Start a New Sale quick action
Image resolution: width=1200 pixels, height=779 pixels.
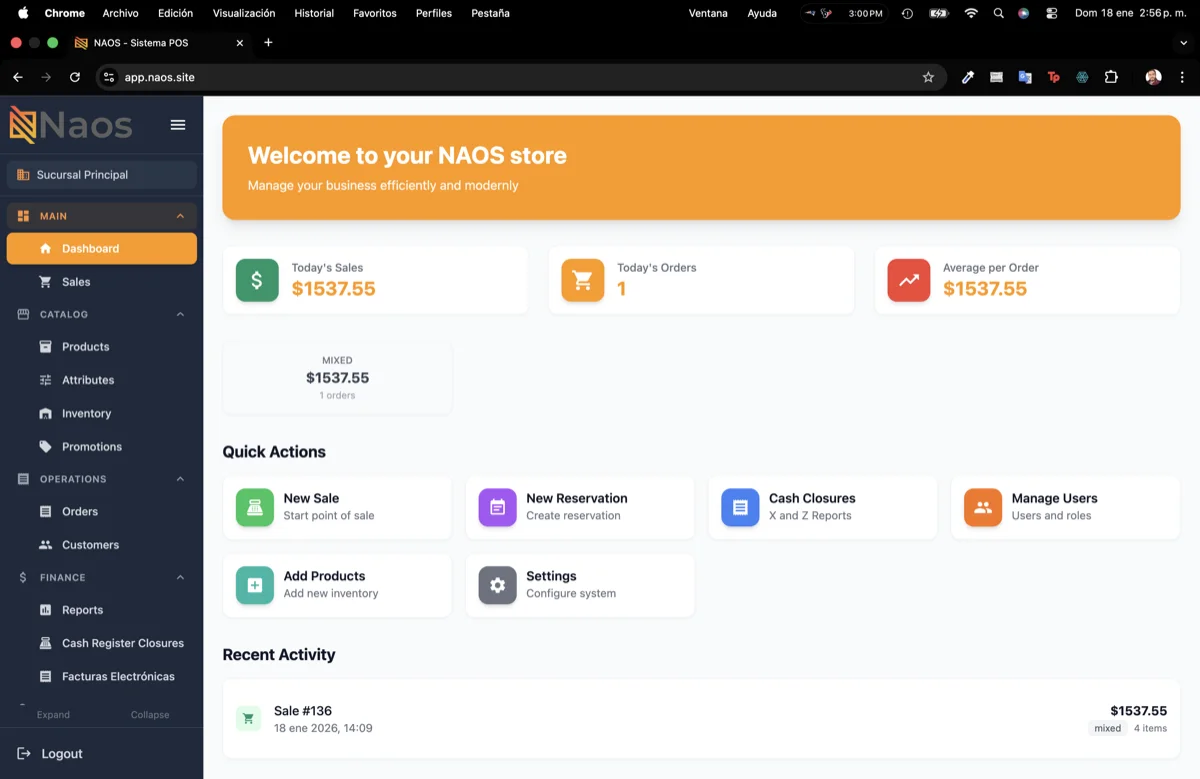coord(337,507)
